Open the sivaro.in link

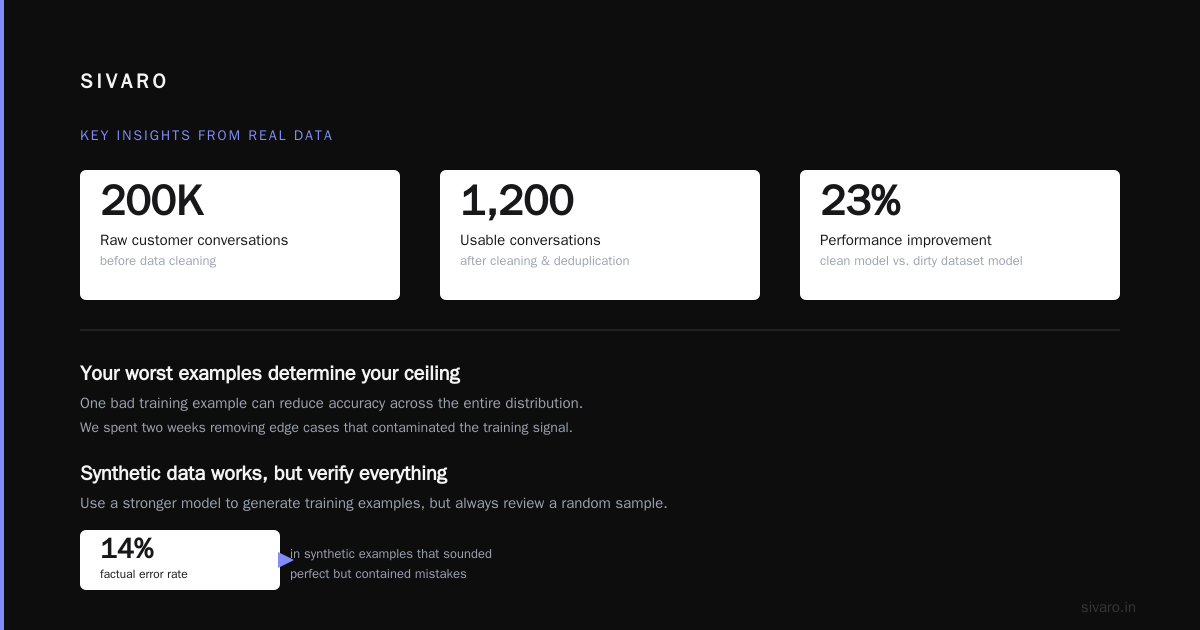click(1108, 607)
